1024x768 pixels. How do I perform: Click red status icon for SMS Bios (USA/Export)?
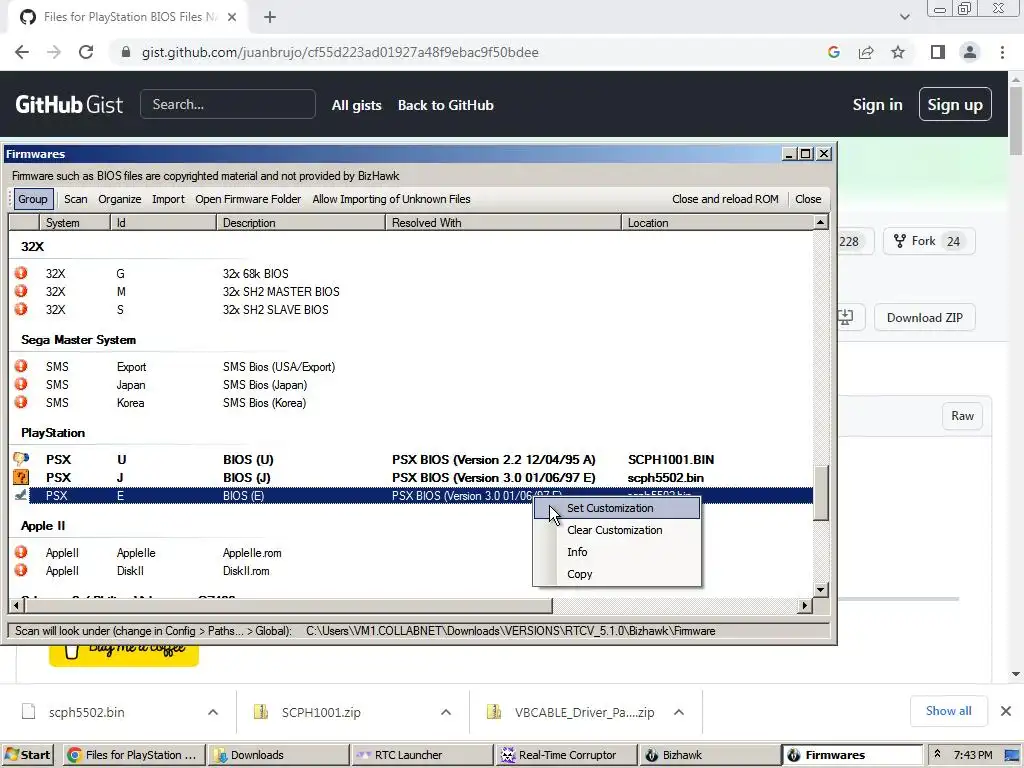point(22,366)
